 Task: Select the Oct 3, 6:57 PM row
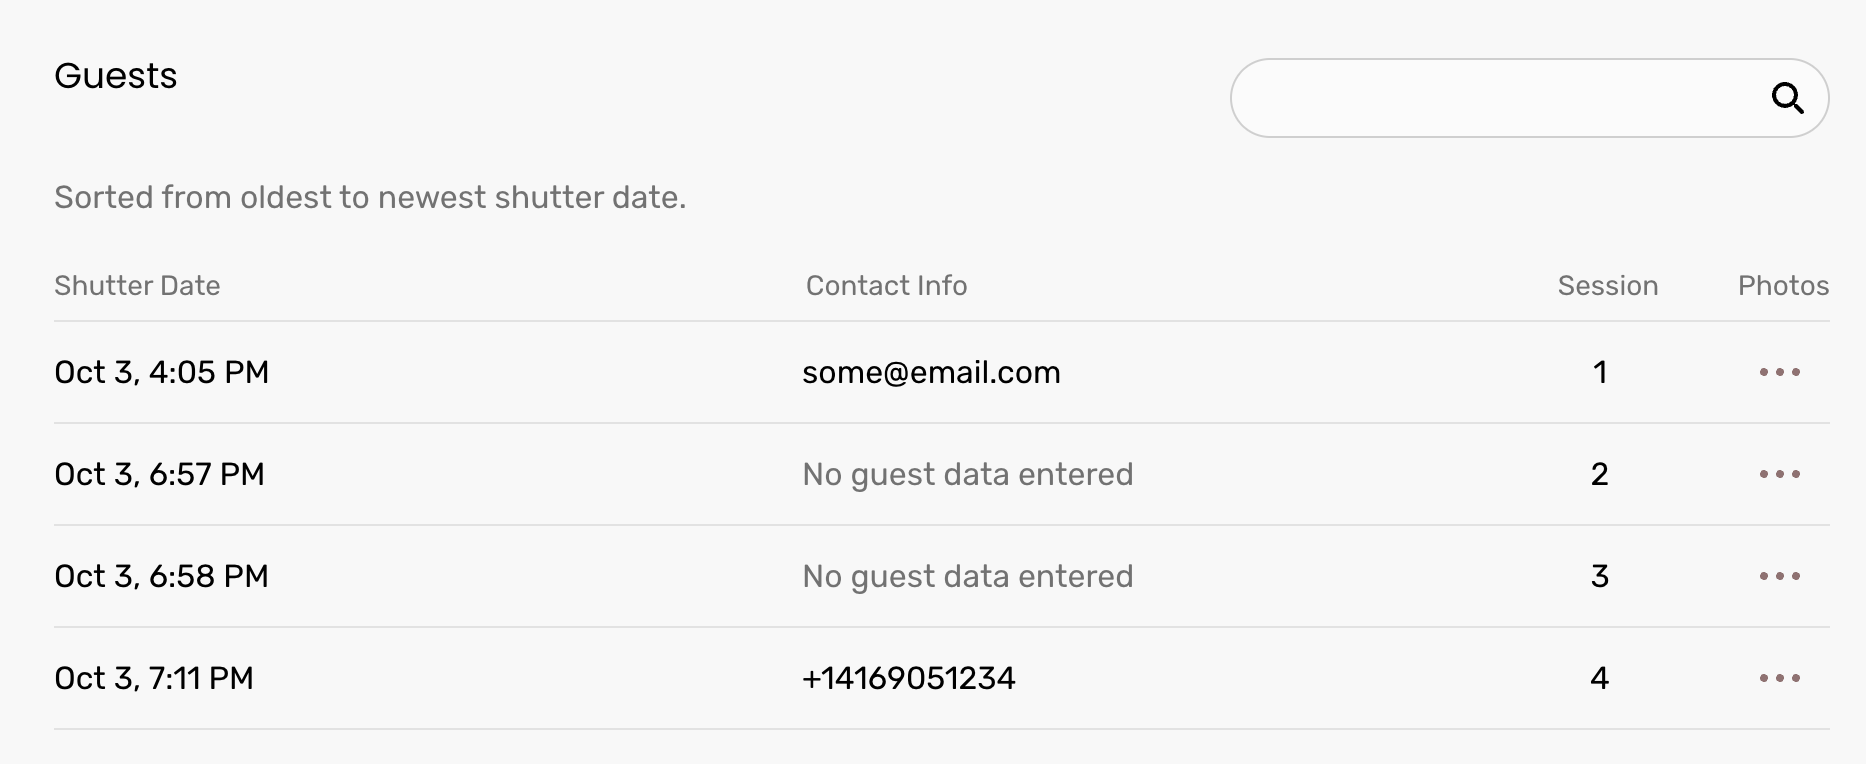[x=159, y=474]
